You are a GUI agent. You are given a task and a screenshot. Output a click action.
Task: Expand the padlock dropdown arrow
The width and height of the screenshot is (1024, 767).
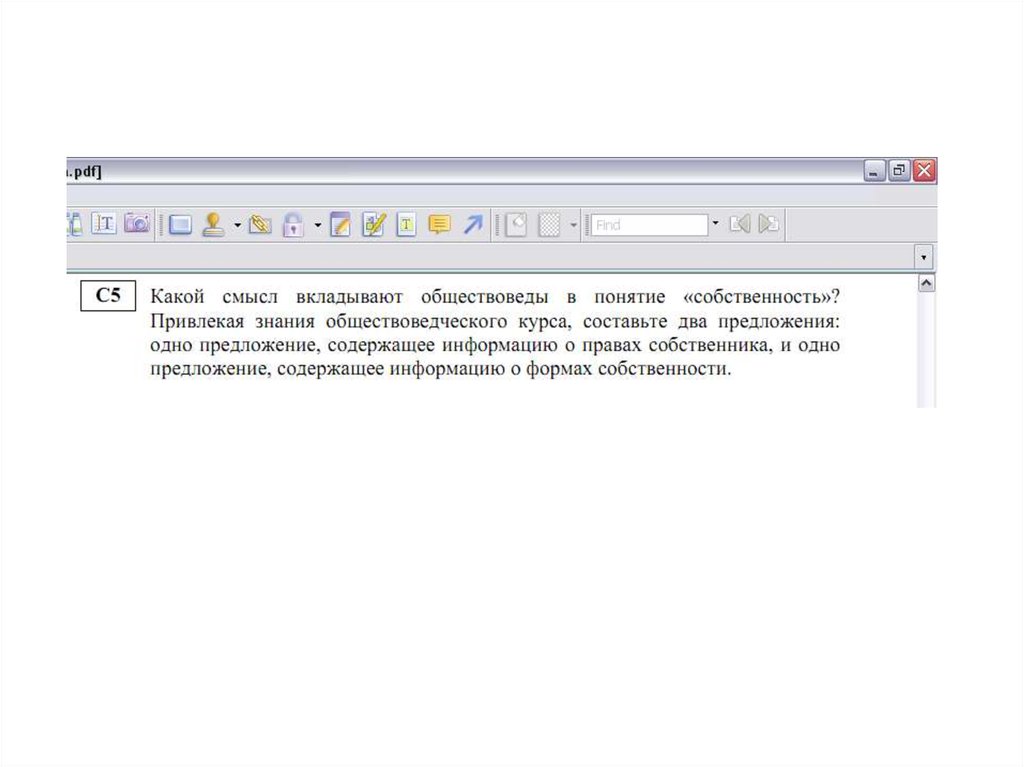[x=317, y=225]
